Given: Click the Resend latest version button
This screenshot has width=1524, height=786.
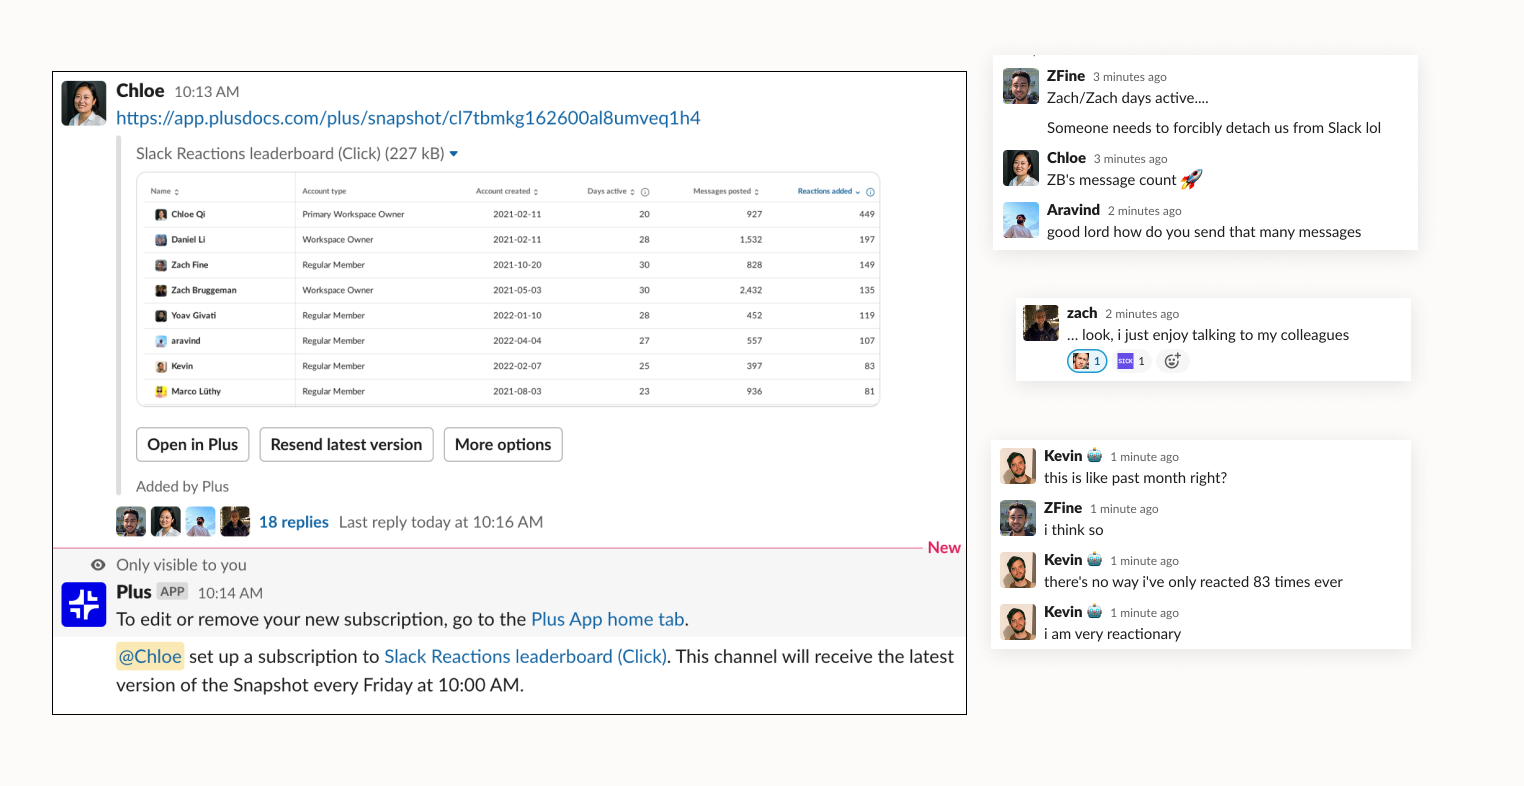Looking at the screenshot, I should (x=346, y=445).
